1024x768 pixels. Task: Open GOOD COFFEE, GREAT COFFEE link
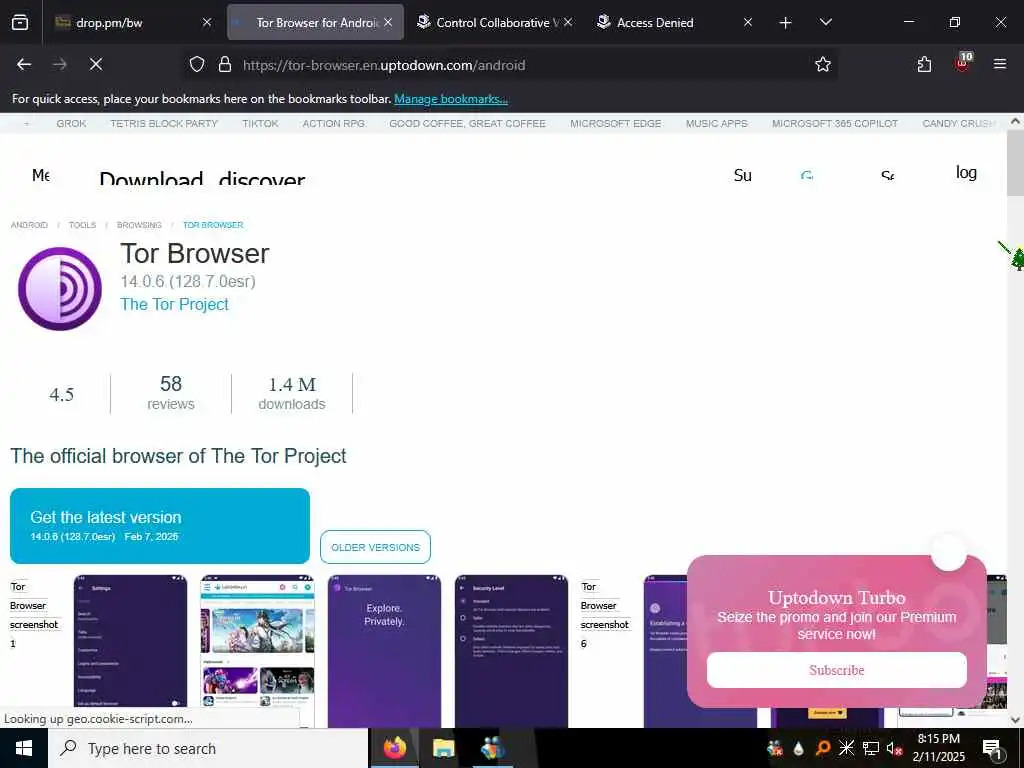[467, 123]
